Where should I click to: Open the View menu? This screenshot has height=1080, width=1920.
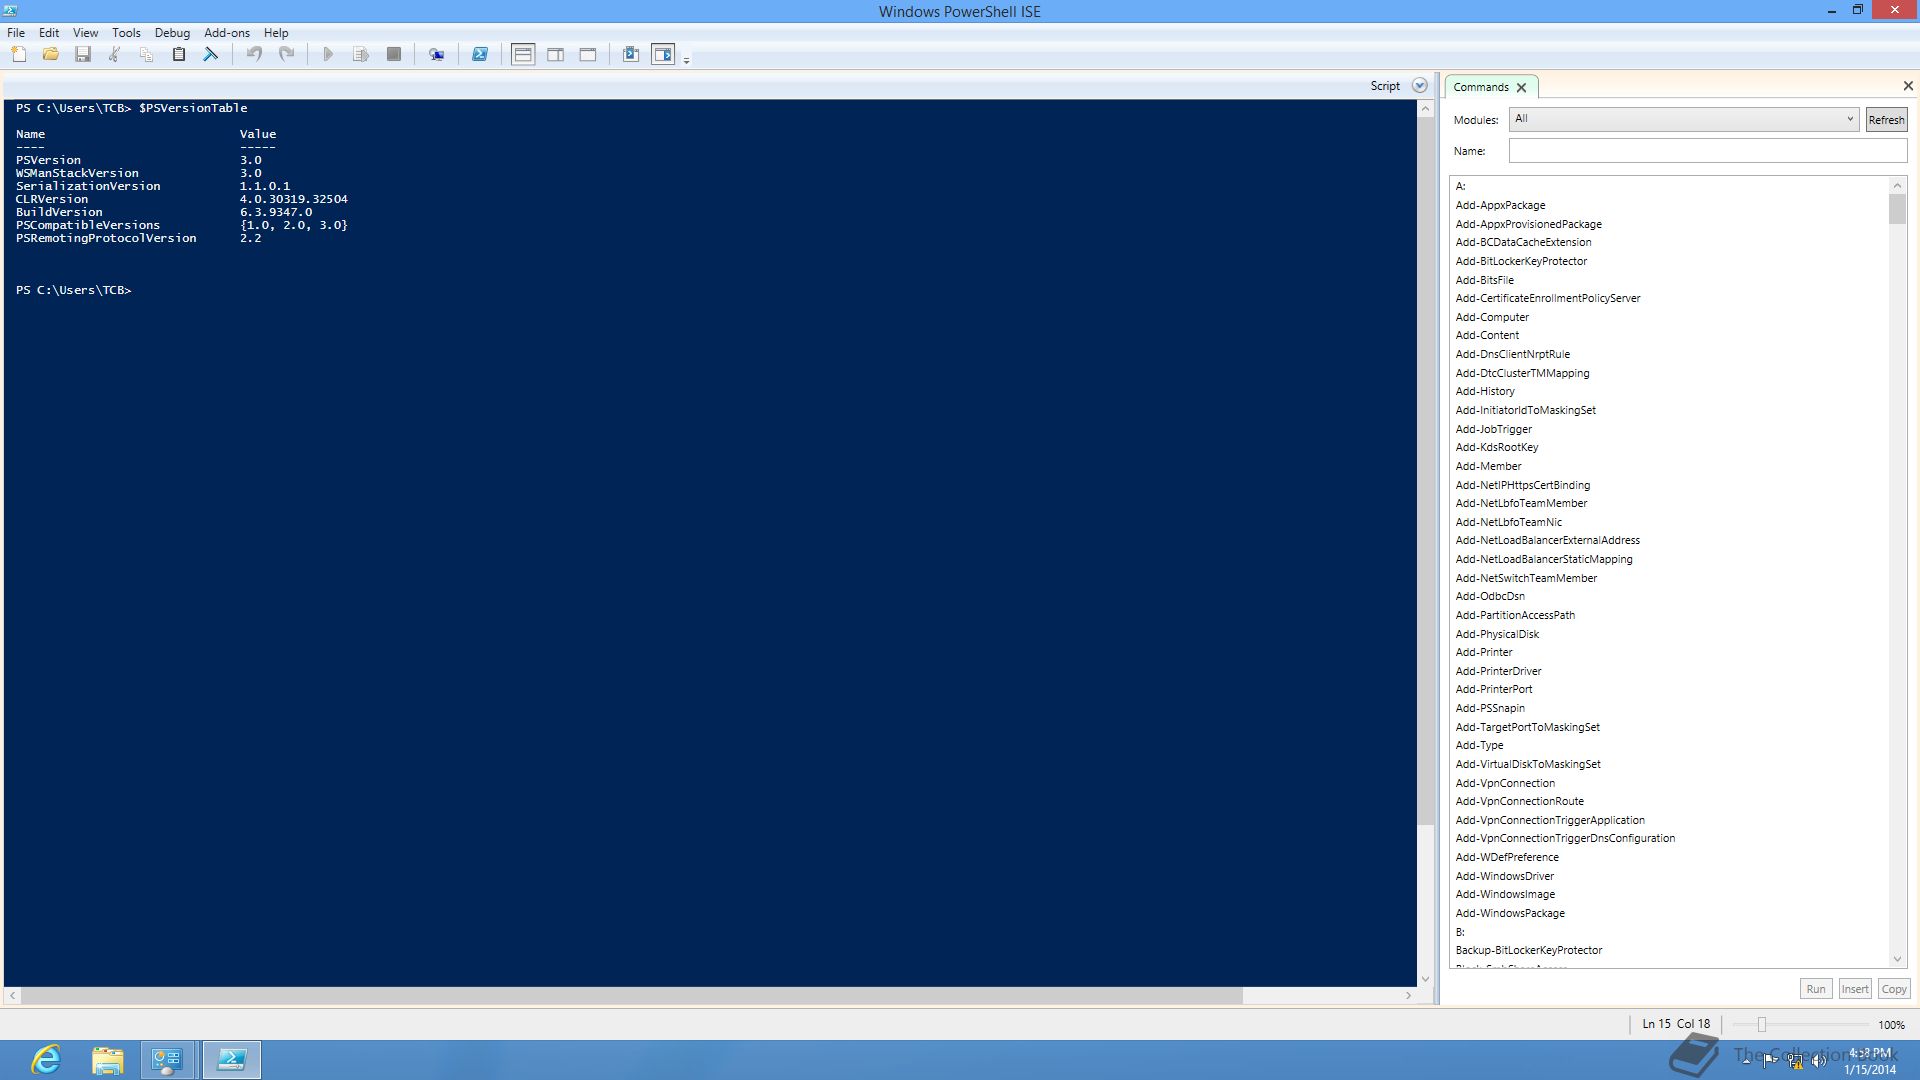tap(86, 33)
